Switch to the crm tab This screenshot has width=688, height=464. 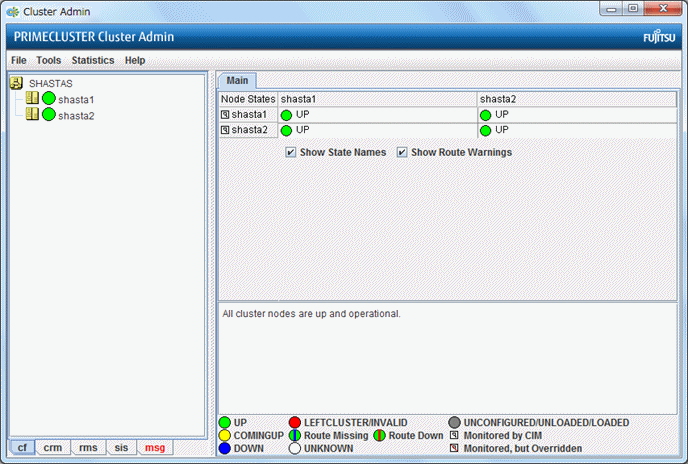52,448
